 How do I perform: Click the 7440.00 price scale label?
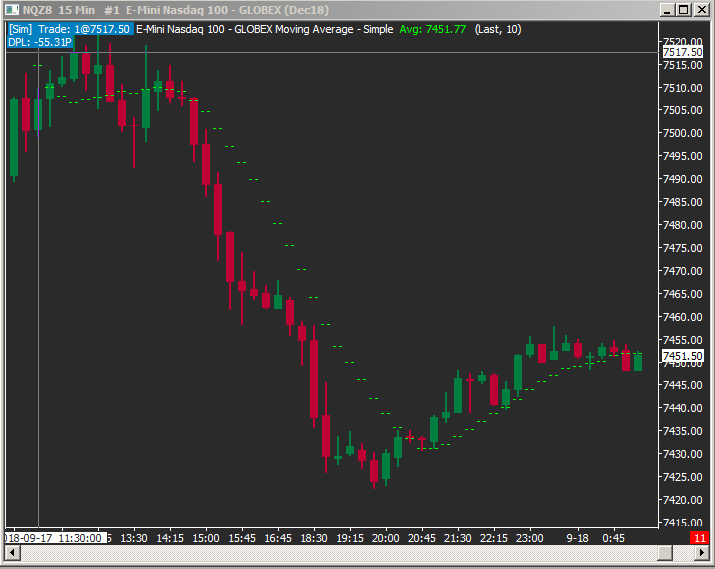682,408
